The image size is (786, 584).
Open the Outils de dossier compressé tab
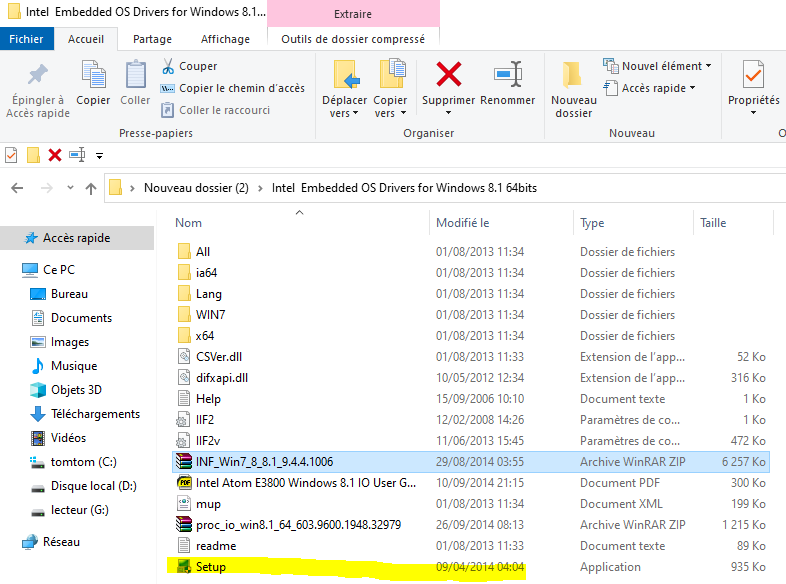(353, 39)
